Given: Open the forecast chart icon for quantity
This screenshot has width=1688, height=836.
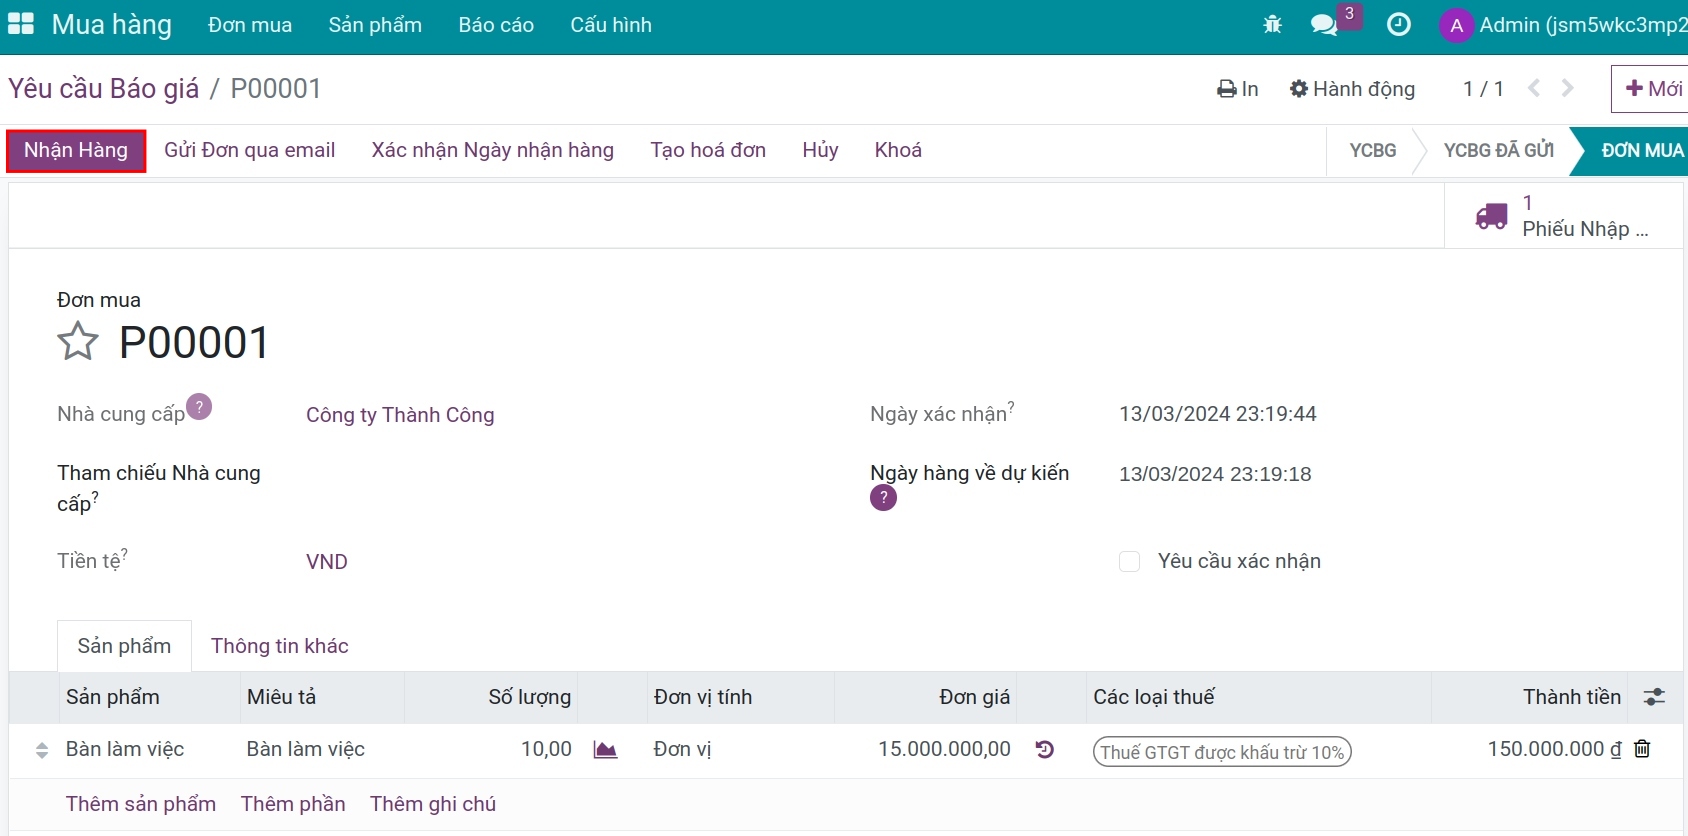Looking at the screenshot, I should [605, 750].
